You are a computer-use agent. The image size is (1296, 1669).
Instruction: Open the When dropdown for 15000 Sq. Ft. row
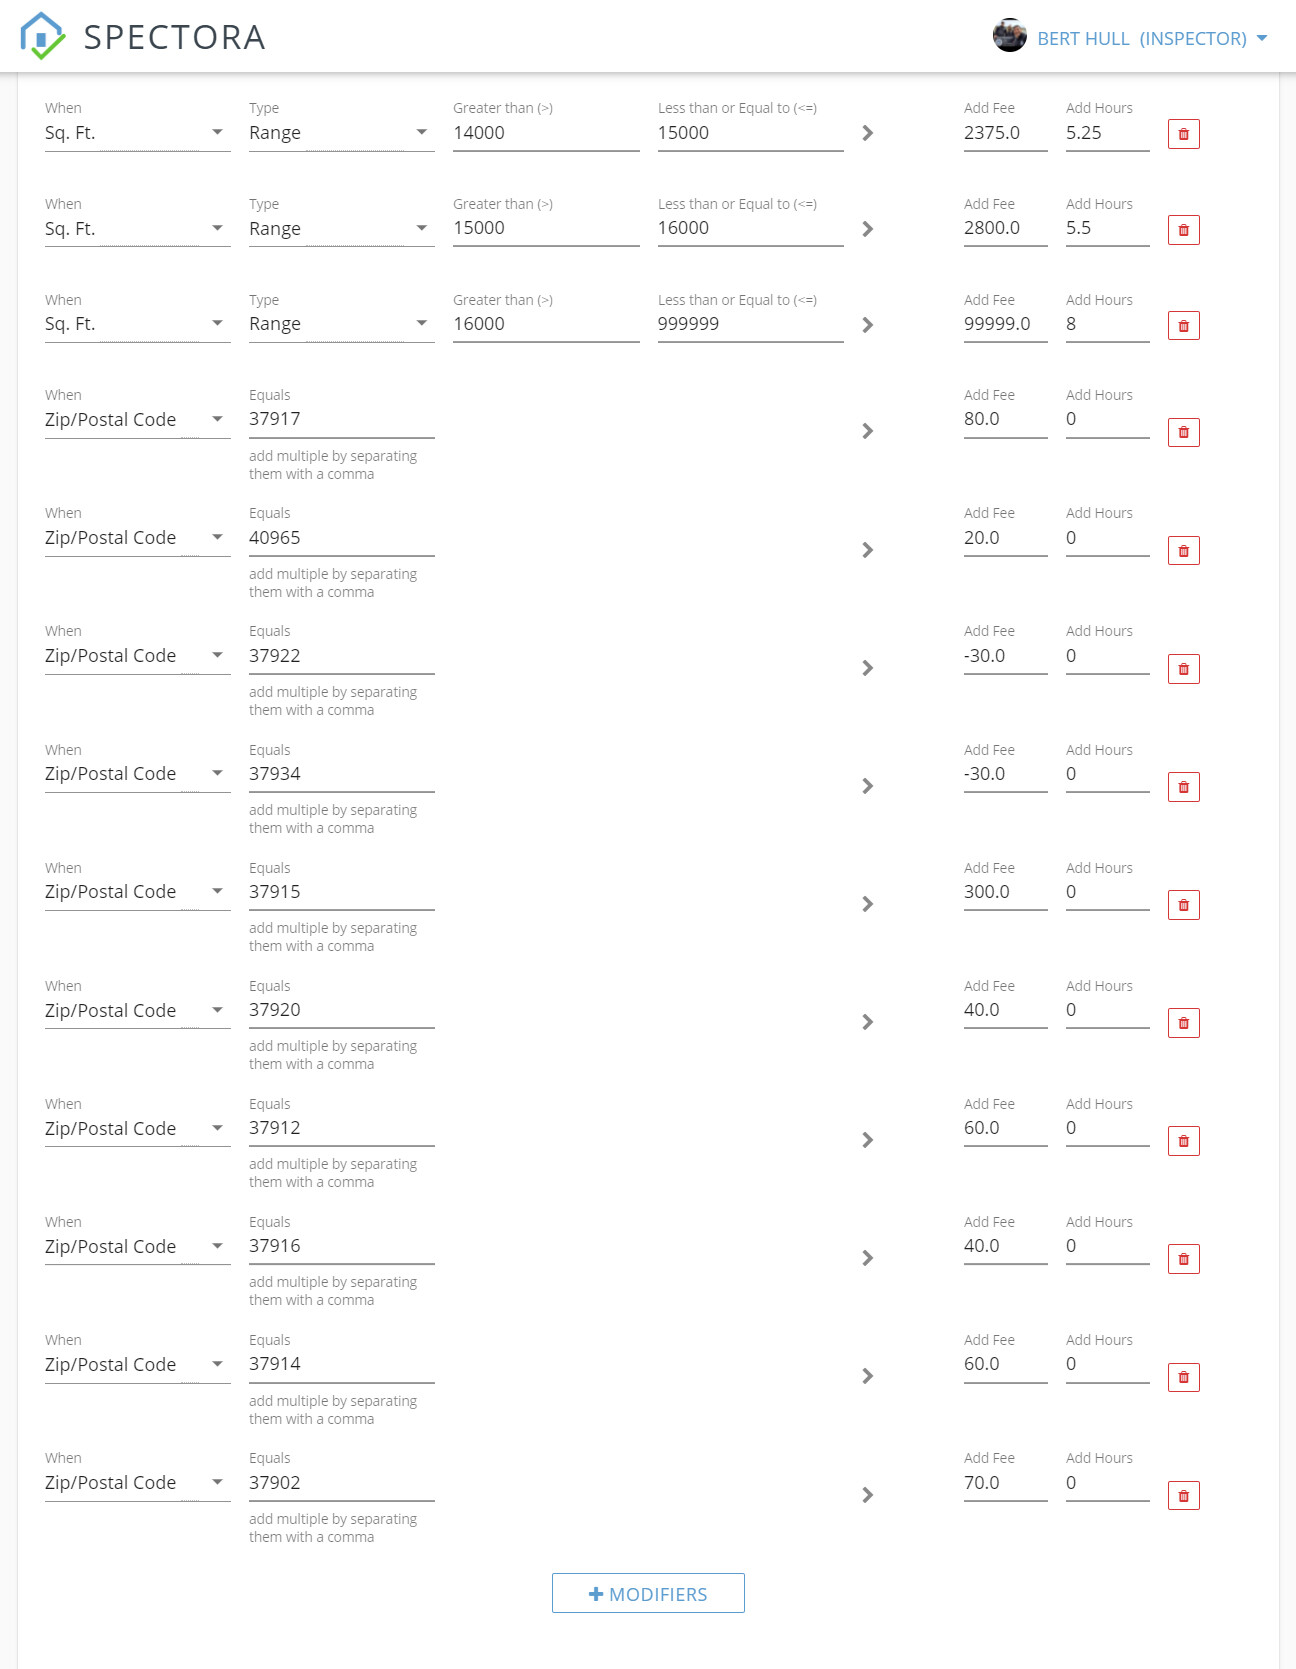tap(137, 229)
